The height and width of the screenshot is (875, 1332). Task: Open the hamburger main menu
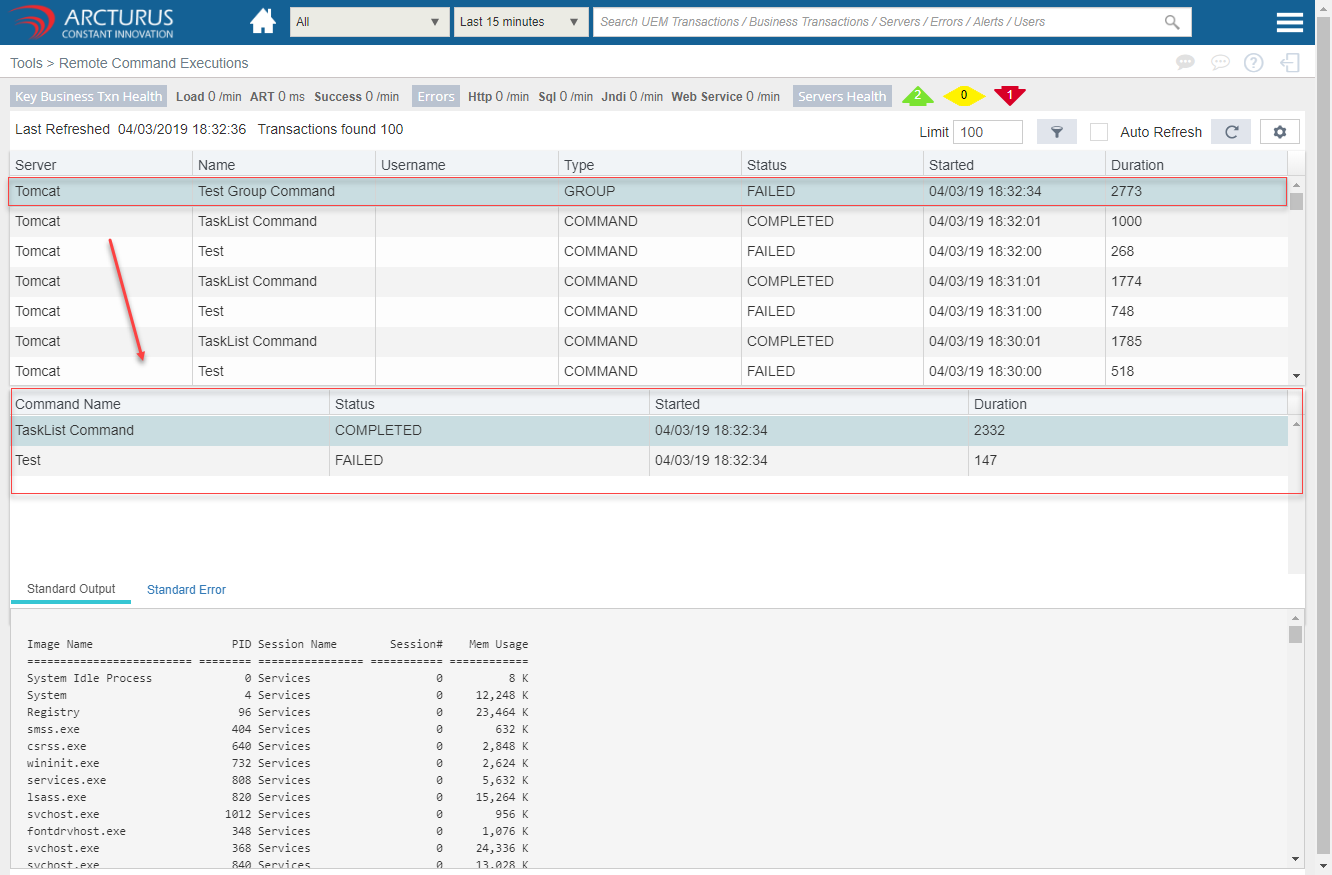click(x=1289, y=22)
